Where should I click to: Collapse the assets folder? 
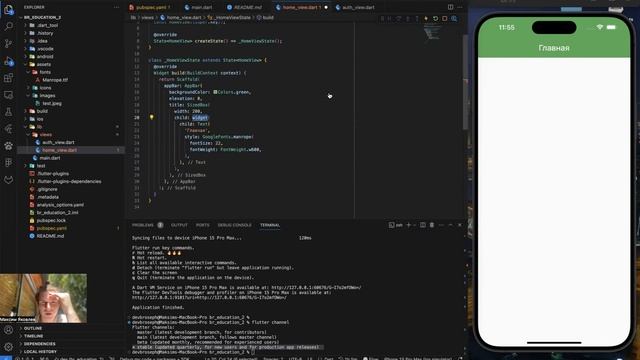pyautogui.click(x=44, y=64)
